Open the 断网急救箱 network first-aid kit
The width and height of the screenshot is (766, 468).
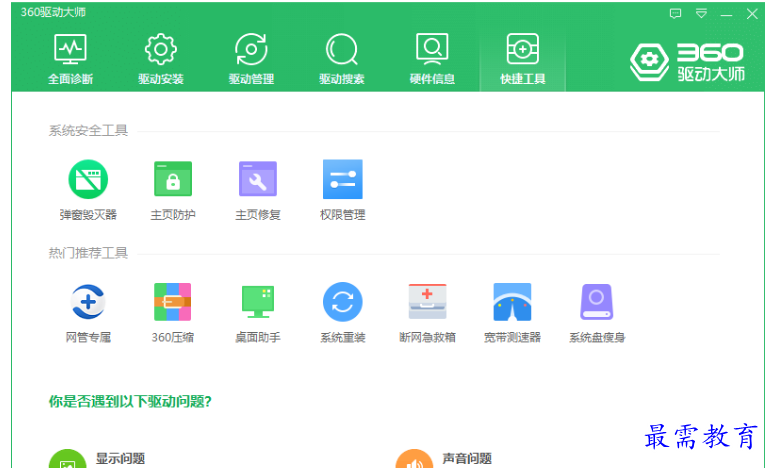[x=427, y=313]
